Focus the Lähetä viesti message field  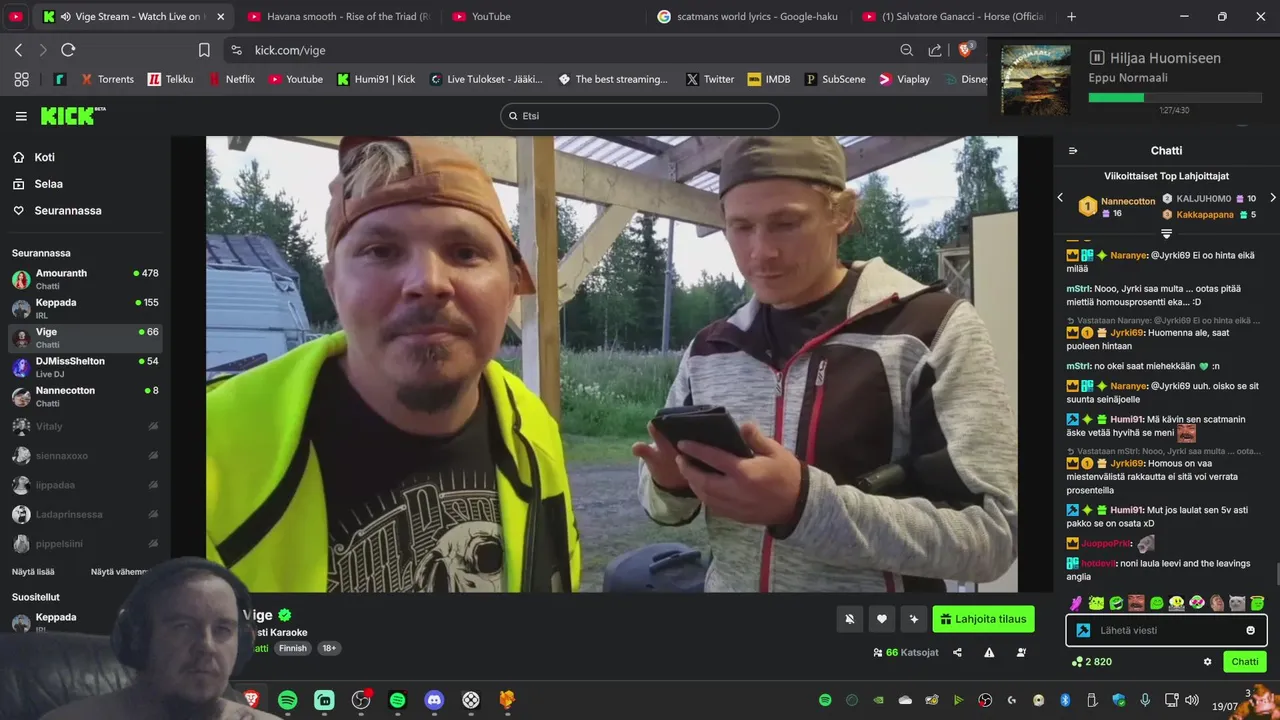click(1167, 630)
